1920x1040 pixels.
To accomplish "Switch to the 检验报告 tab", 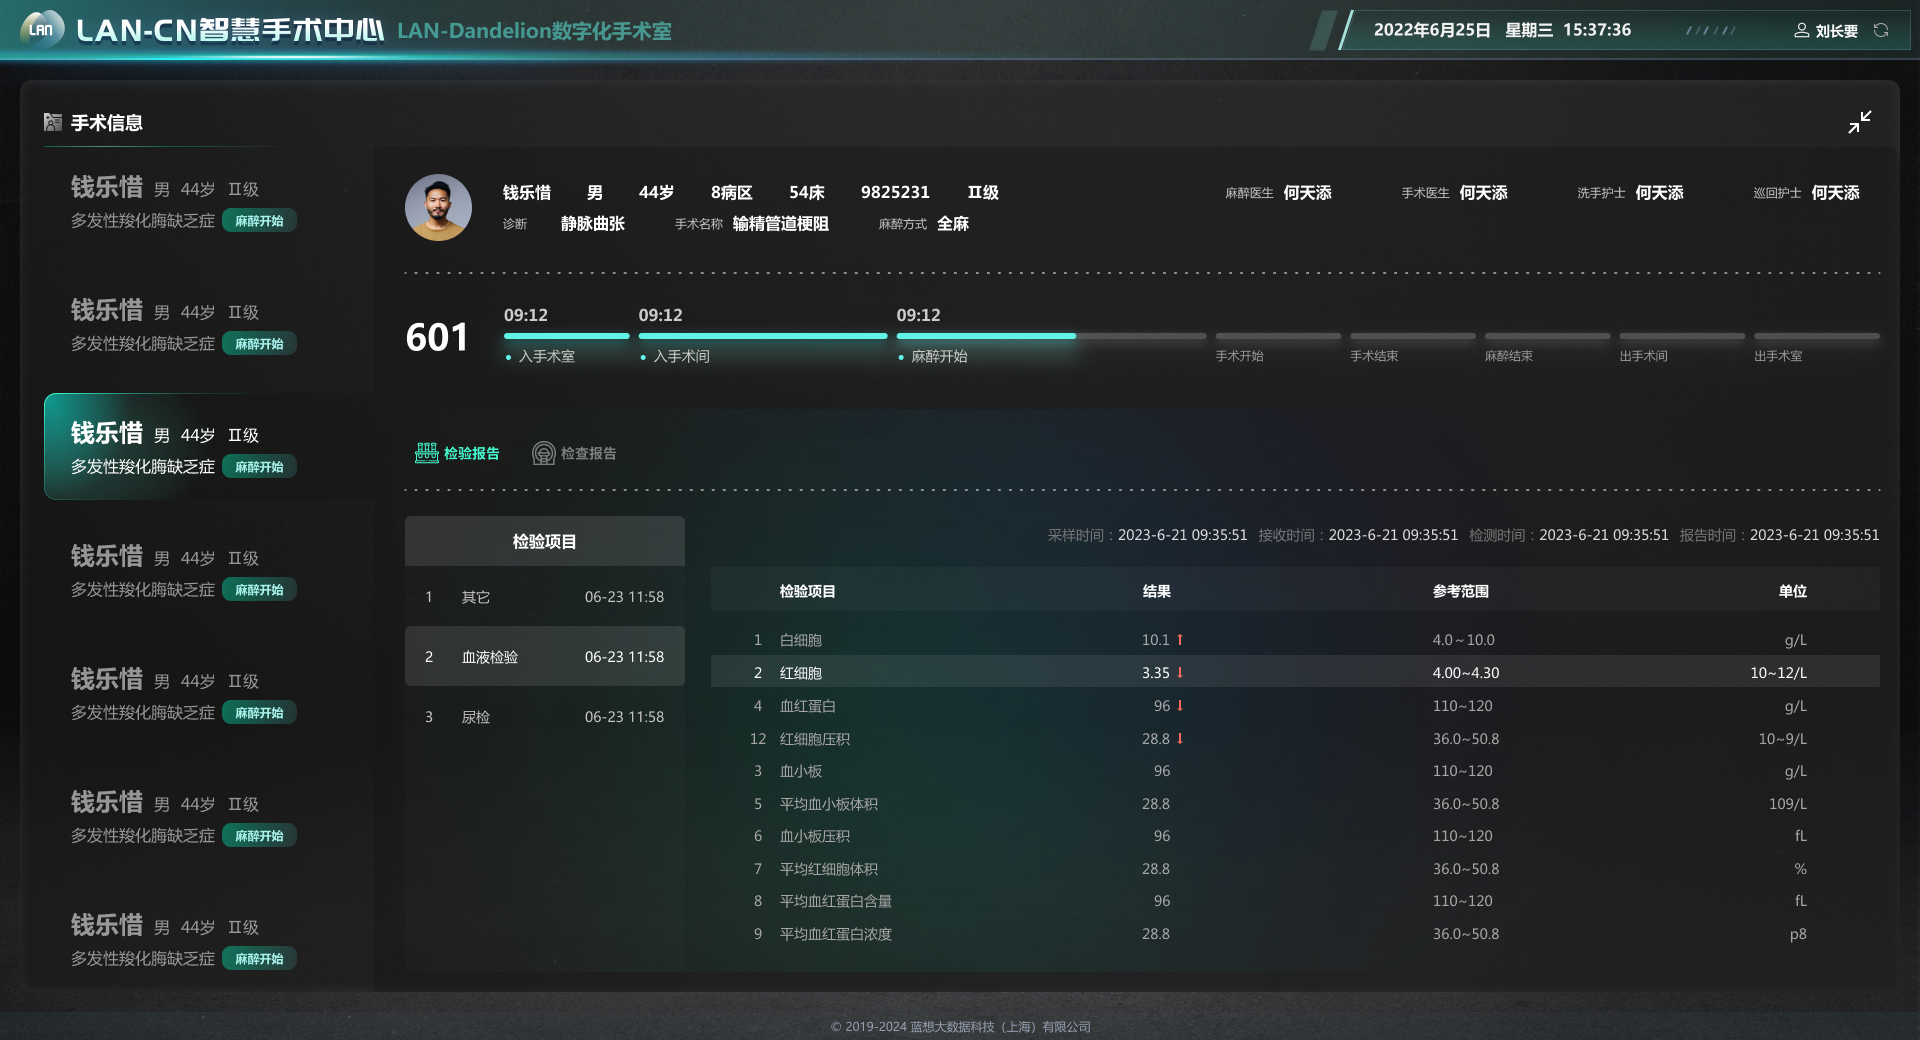I will pyautogui.click(x=457, y=453).
